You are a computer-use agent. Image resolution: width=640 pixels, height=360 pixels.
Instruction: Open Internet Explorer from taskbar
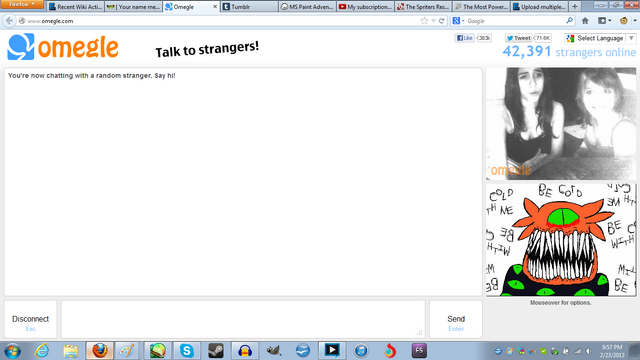pyautogui.click(x=42, y=351)
